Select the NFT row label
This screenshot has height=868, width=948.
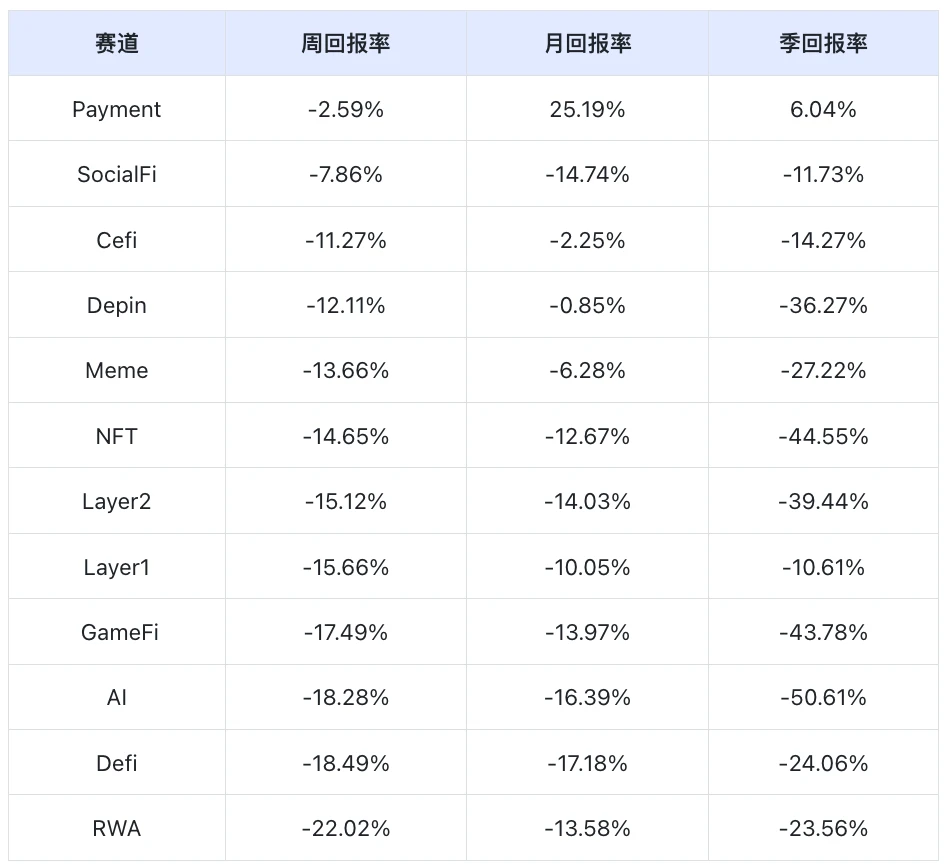(117, 436)
